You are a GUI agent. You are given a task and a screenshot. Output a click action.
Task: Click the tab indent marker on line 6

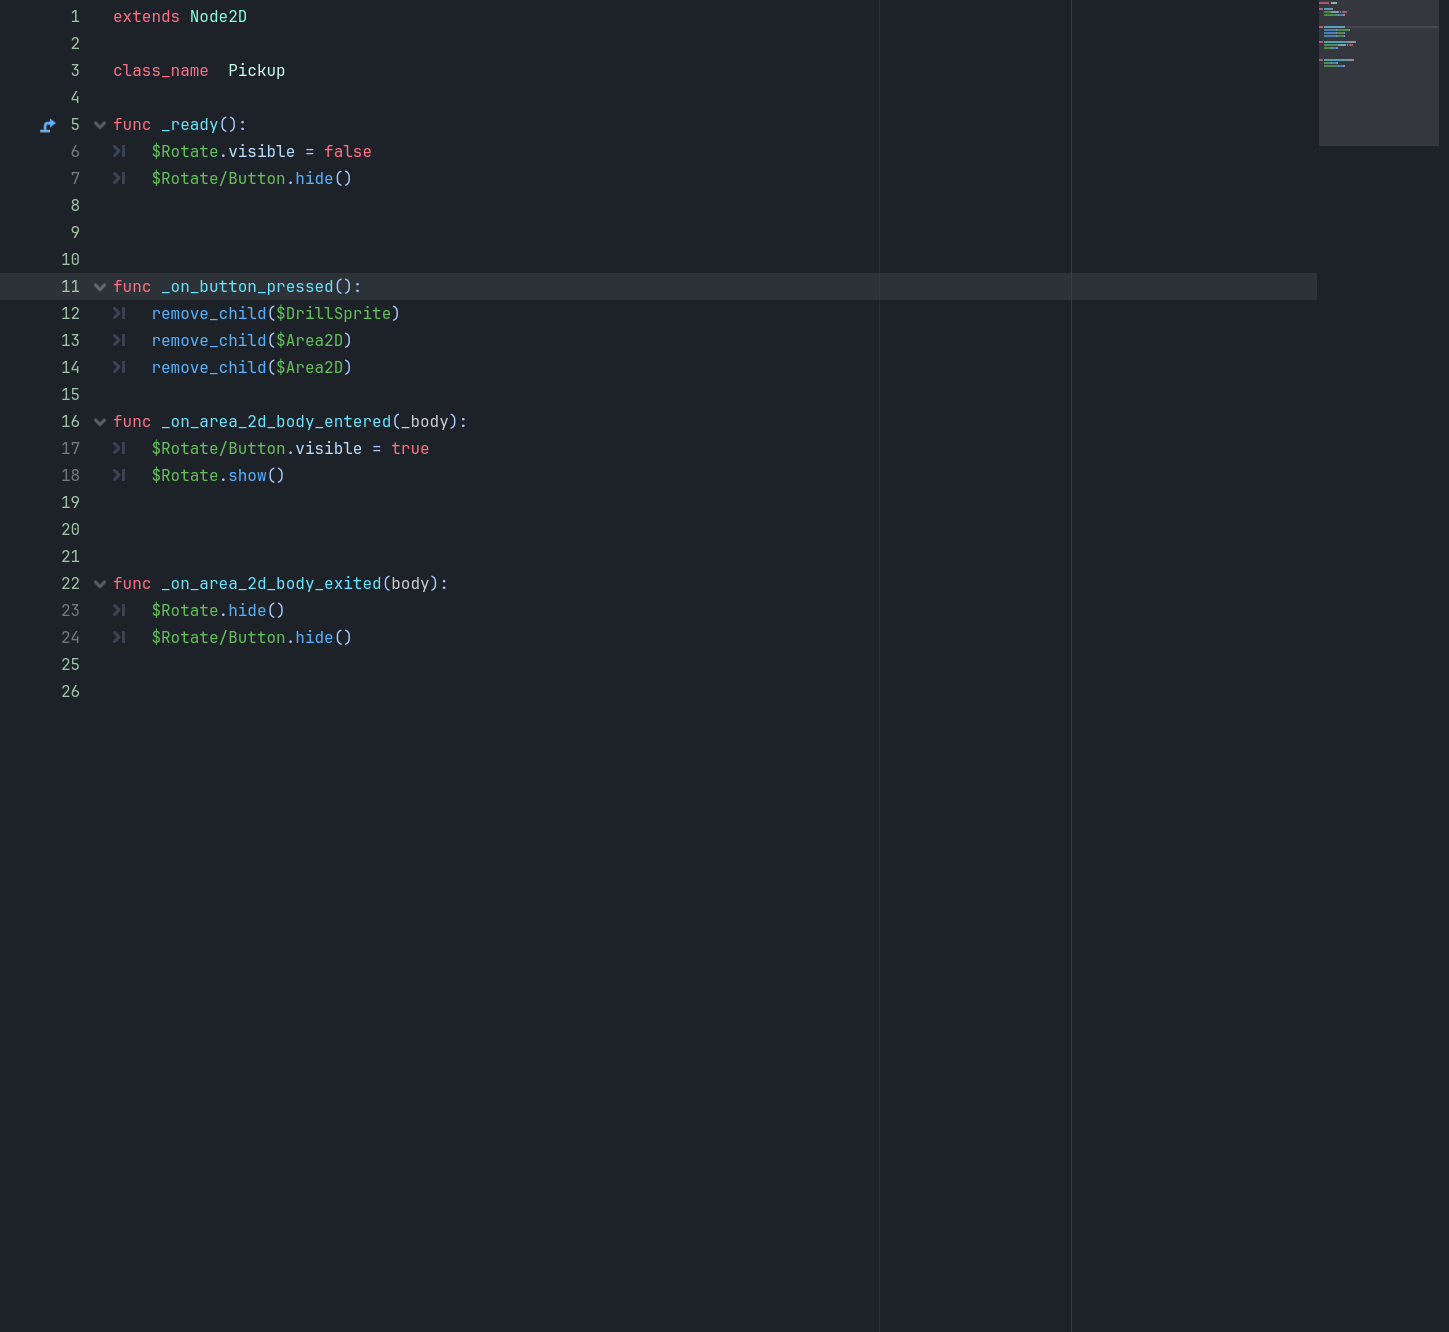(119, 152)
